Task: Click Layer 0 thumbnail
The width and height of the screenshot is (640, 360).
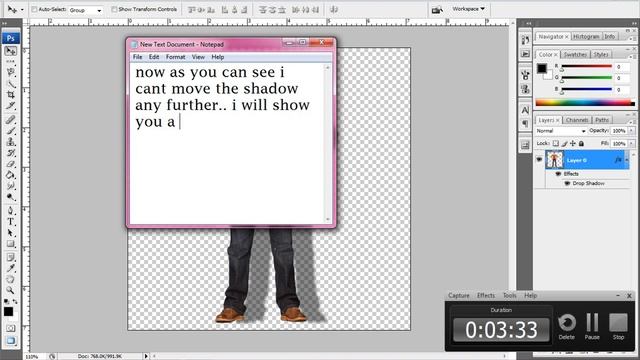Action: (x=554, y=160)
